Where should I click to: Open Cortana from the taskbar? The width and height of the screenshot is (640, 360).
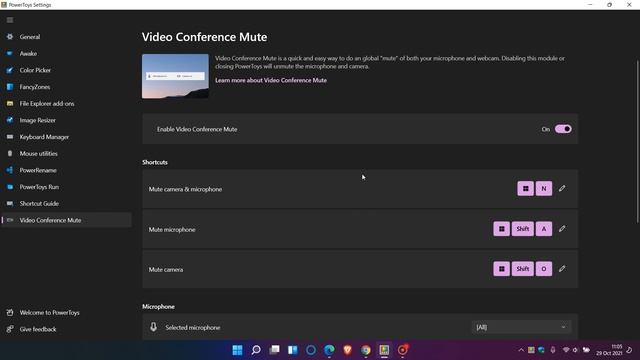click(x=311, y=350)
